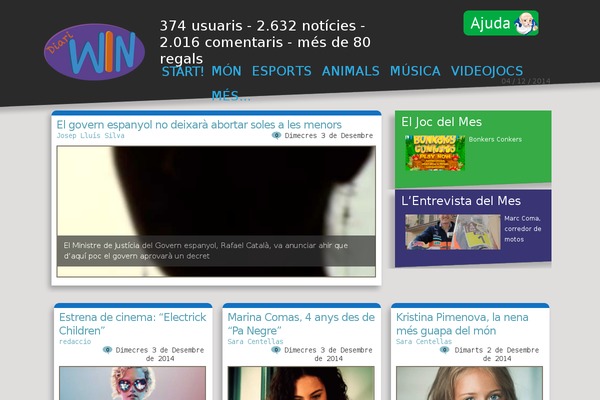
Task: Open the VIDEOJOCS section
Action: click(487, 71)
